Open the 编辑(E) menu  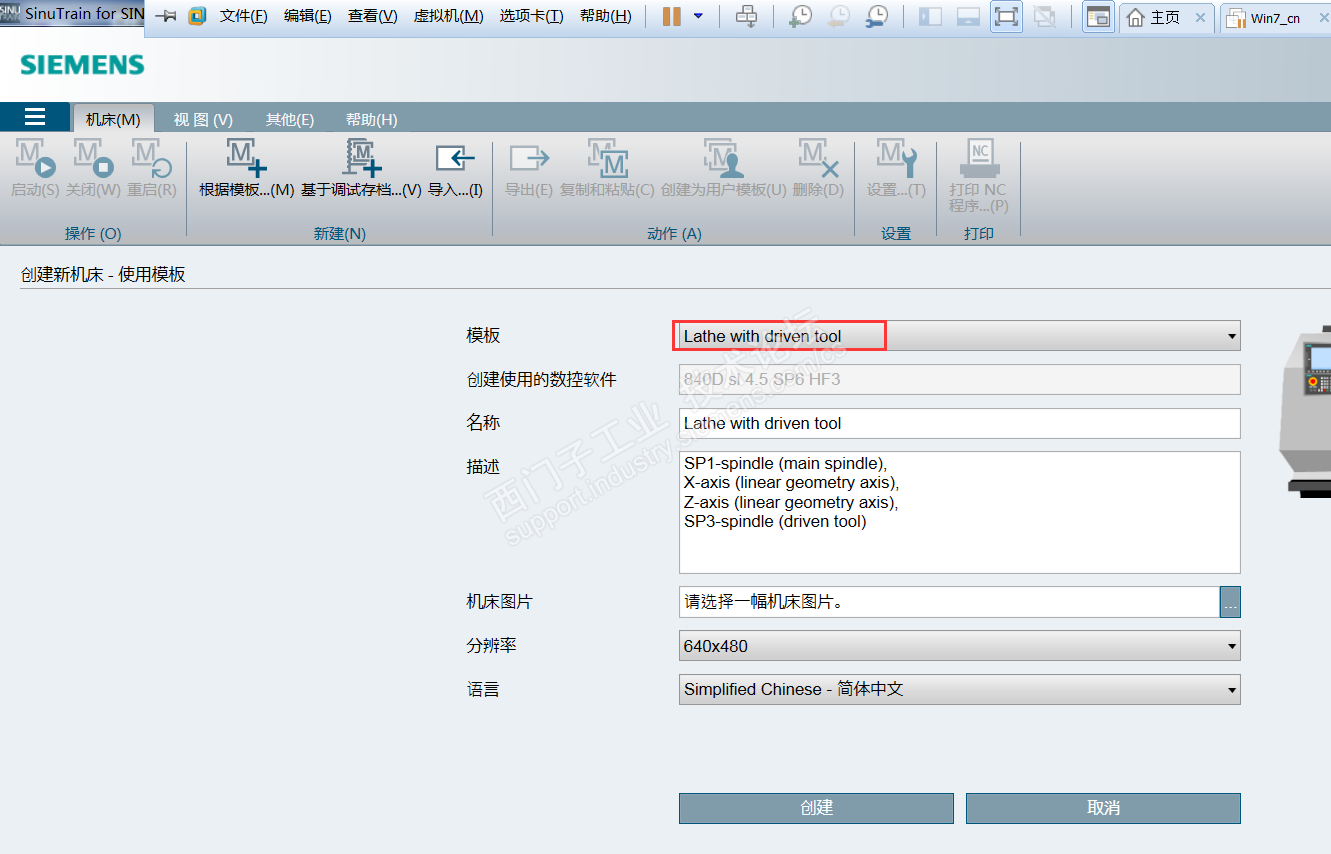308,17
